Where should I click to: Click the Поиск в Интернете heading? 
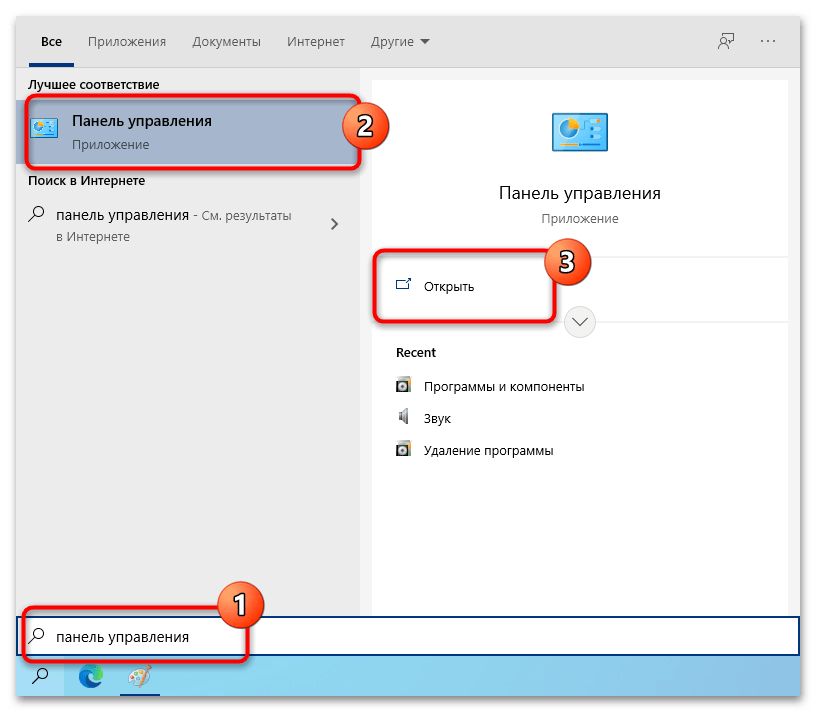86,181
